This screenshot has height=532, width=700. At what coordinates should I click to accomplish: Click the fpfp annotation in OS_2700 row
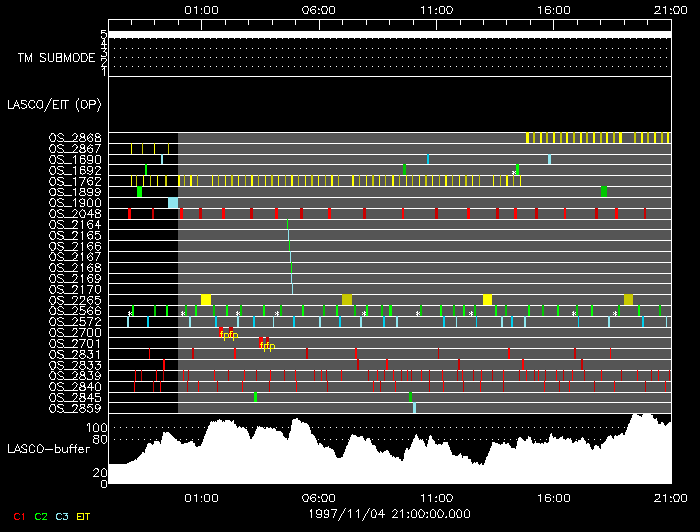[x=228, y=334]
